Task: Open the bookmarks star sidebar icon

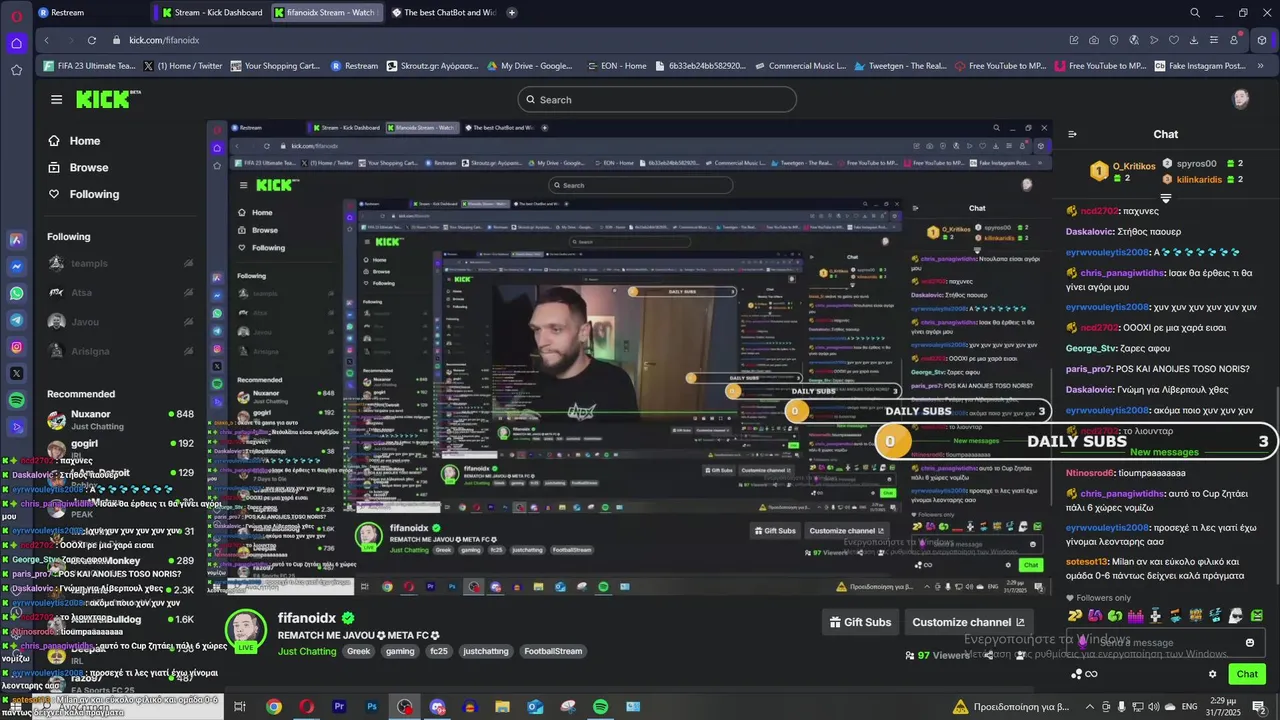Action: point(16,70)
